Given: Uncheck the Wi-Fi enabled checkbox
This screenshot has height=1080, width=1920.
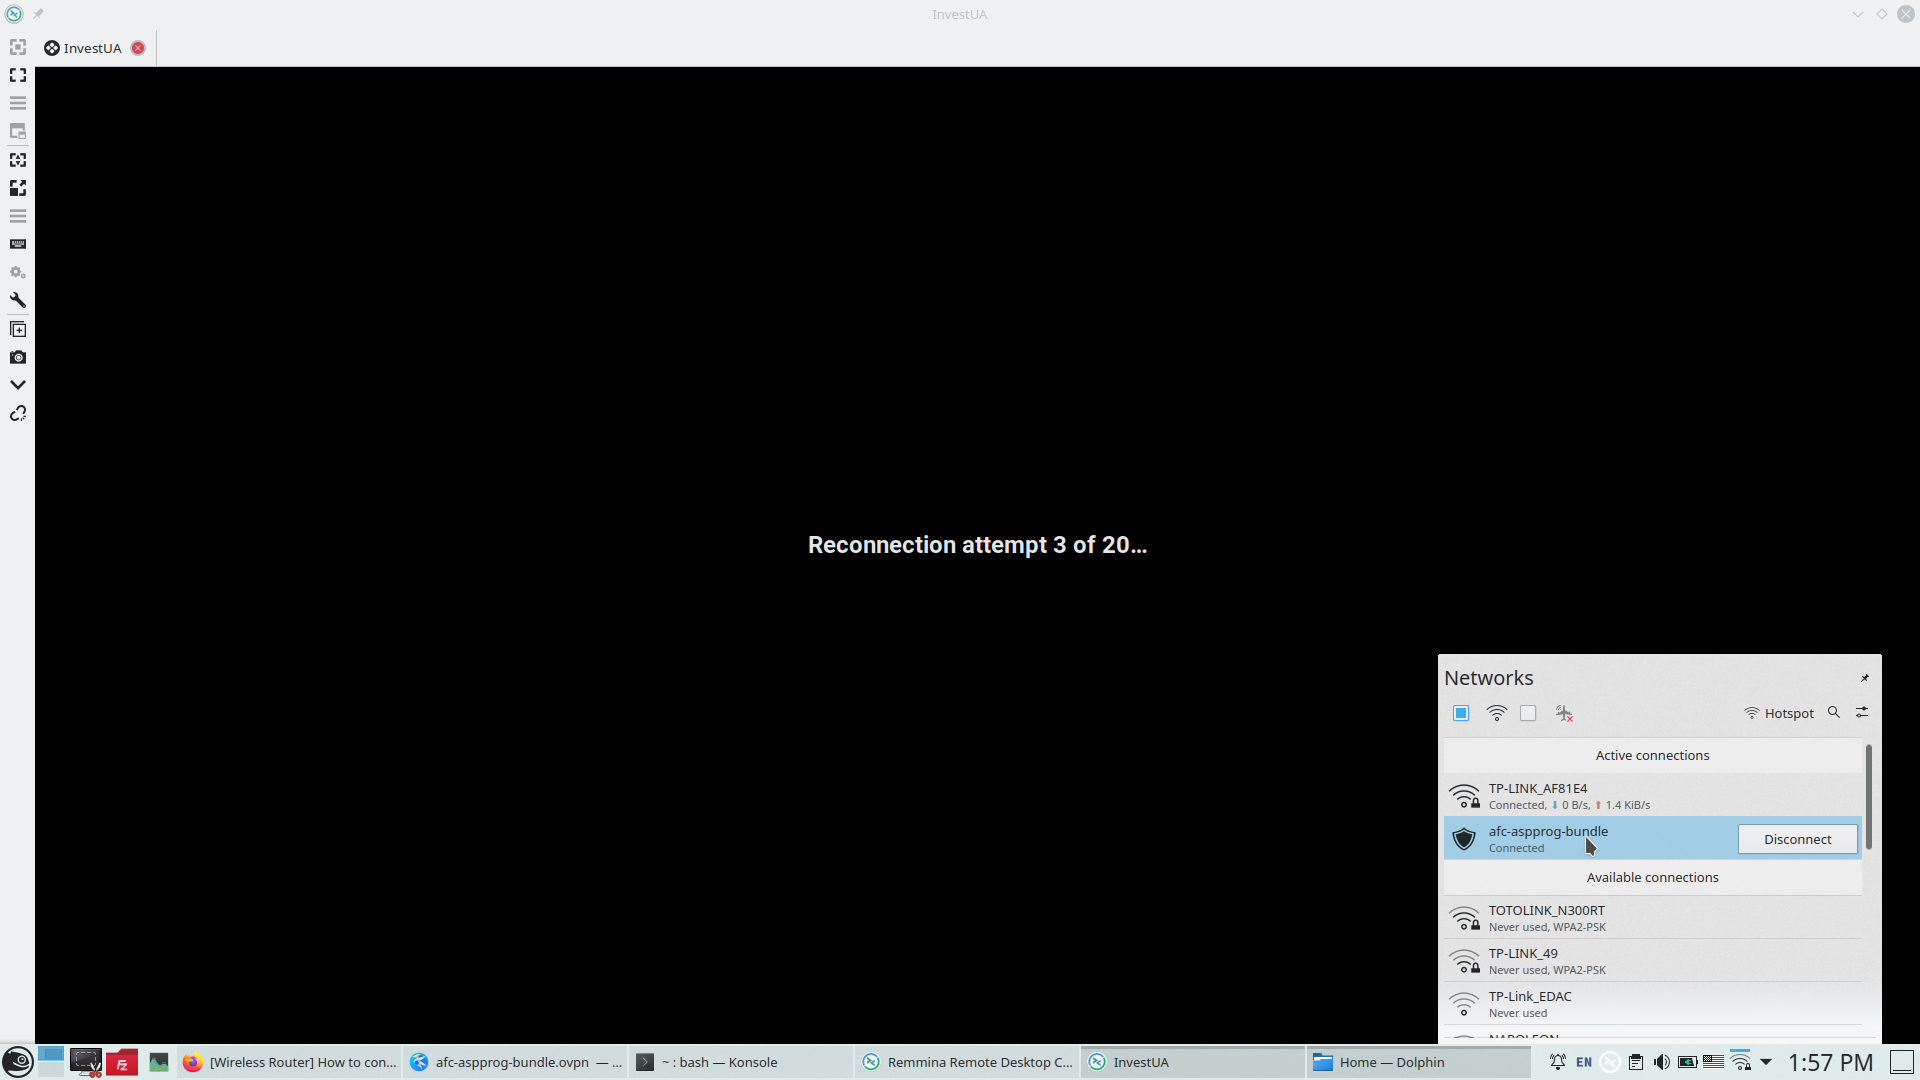Looking at the screenshot, I should pyautogui.click(x=1461, y=713).
